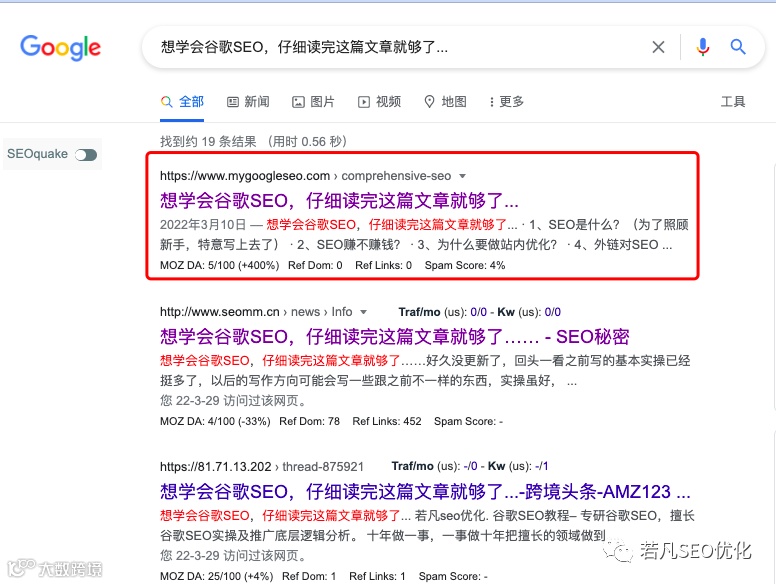Open 工具 search tools
The image size is (776, 584).
coord(733,102)
